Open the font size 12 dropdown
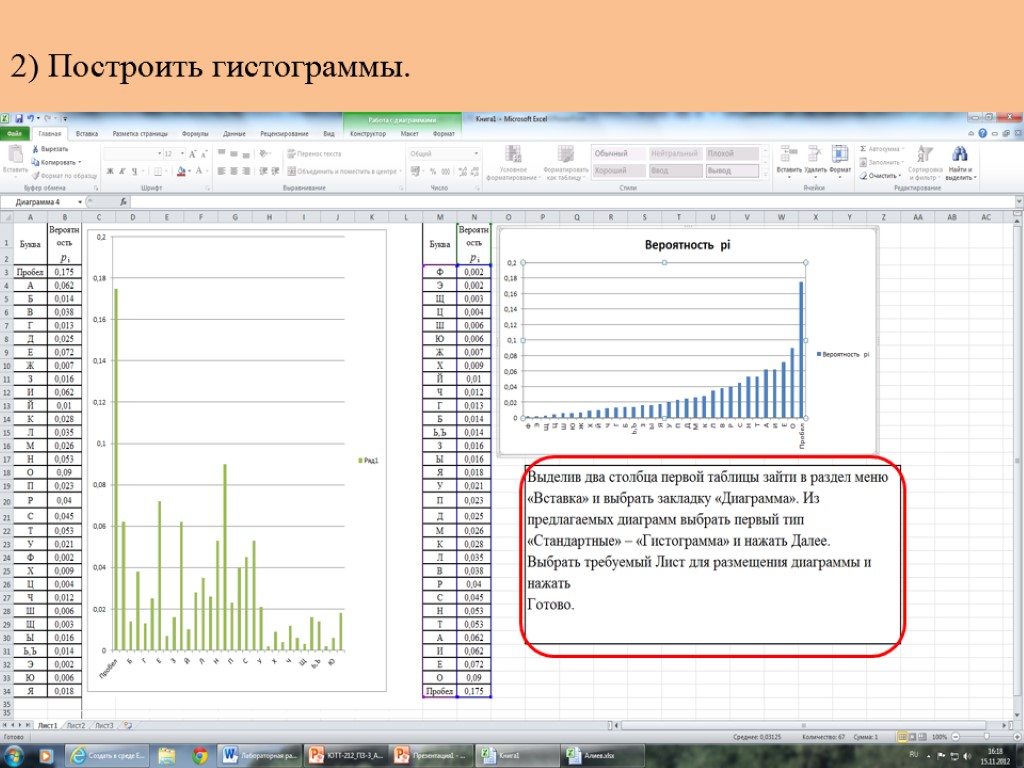Screen dimensions: 1024x768 (x=182, y=154)
